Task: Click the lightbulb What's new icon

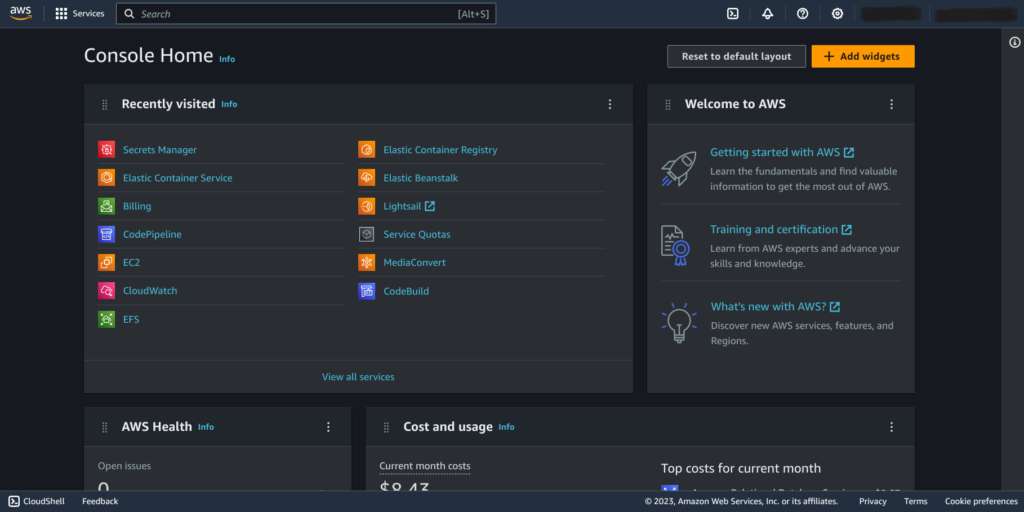Action: tap(679, 323)
